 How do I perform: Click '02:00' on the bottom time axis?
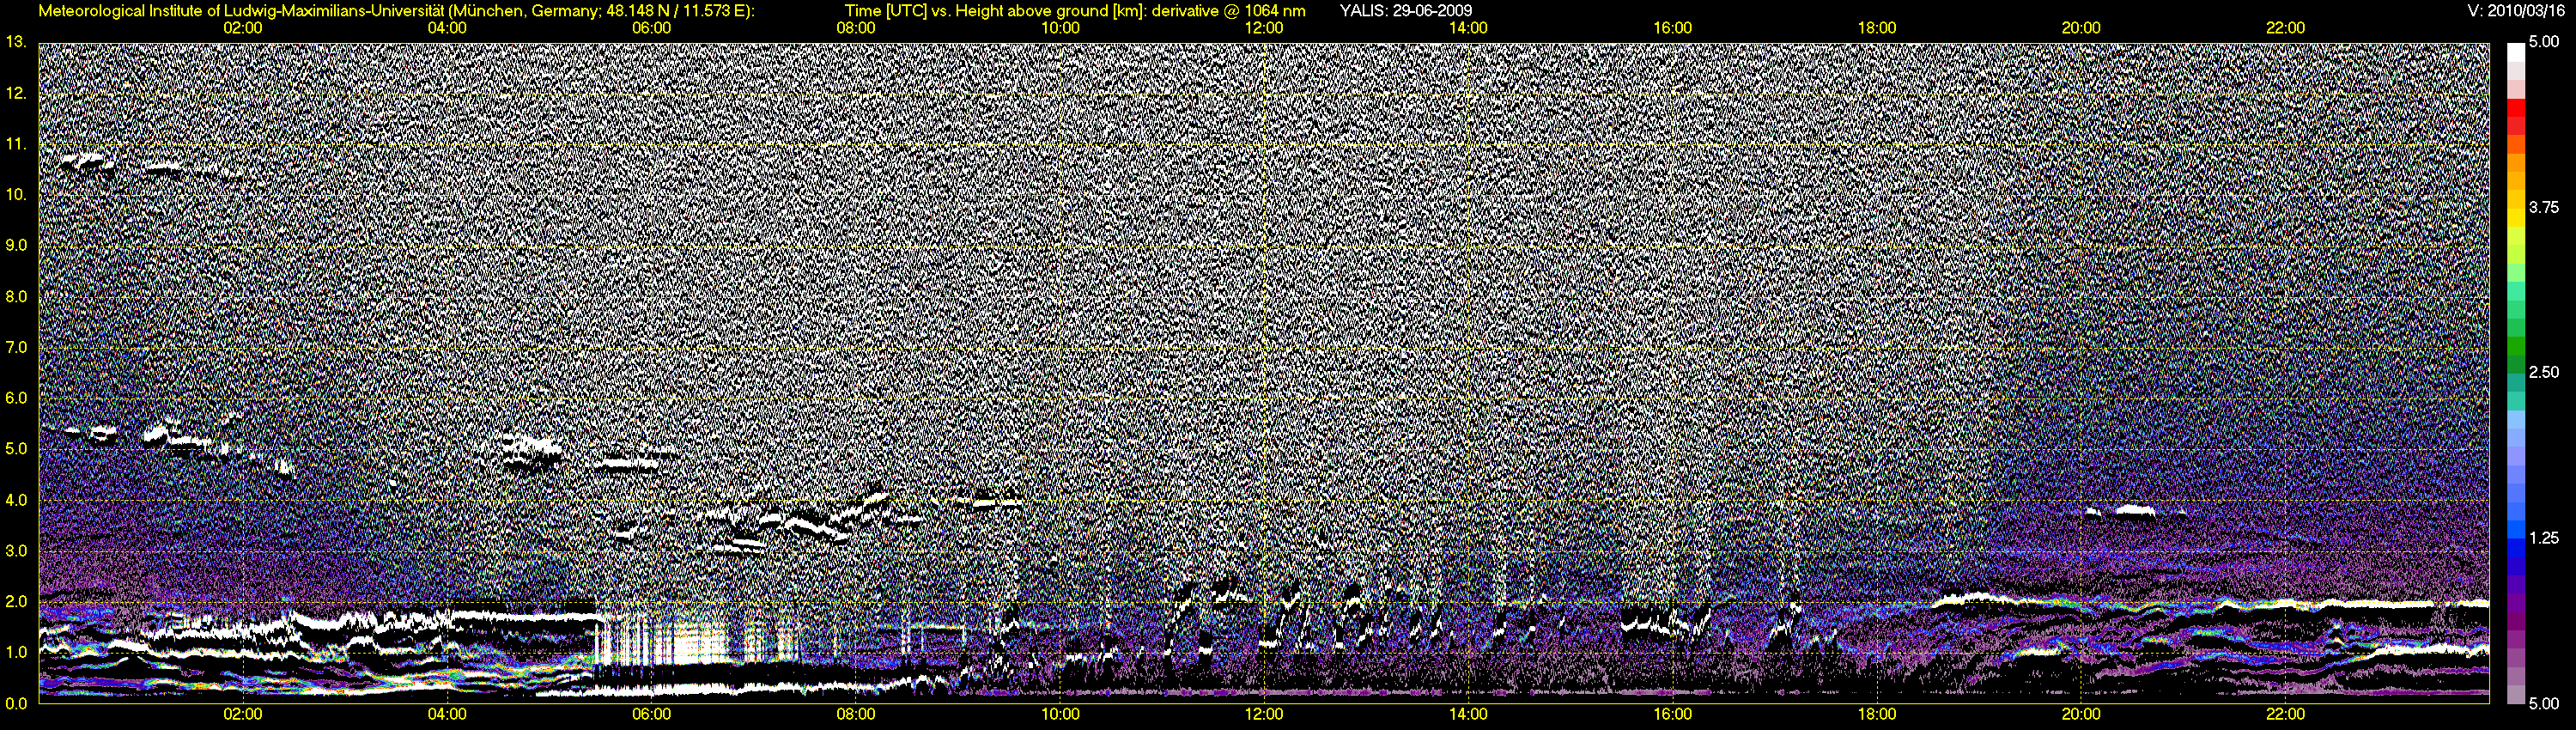click(243, 714)
